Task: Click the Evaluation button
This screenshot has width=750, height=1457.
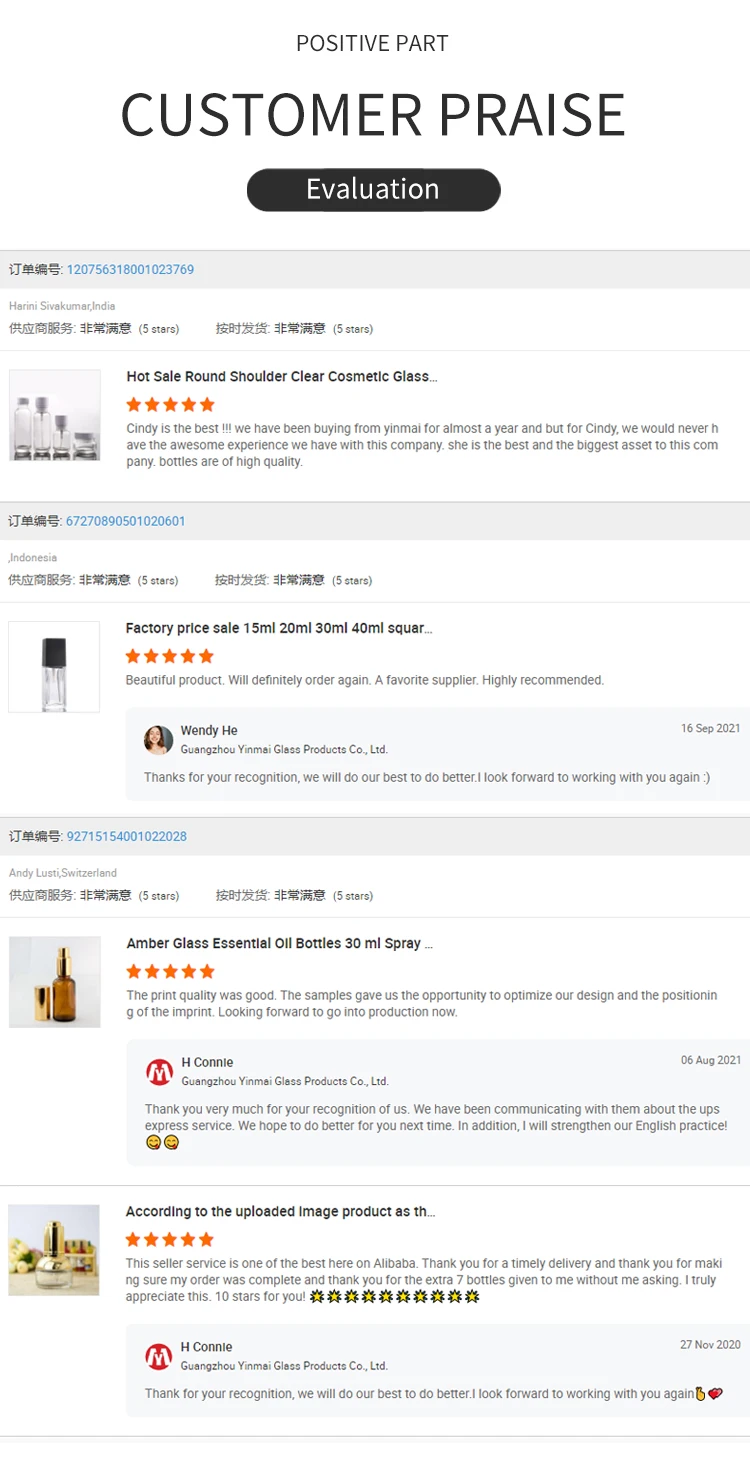Action: (x=373, y=190)
